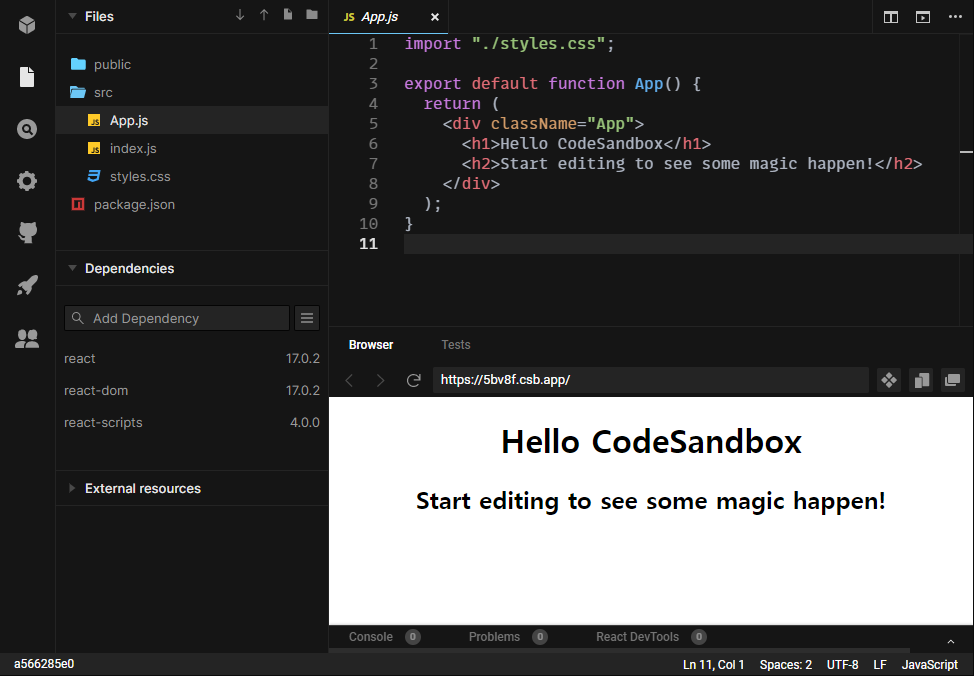Select the react-dom dependency row

pos(192,390)
